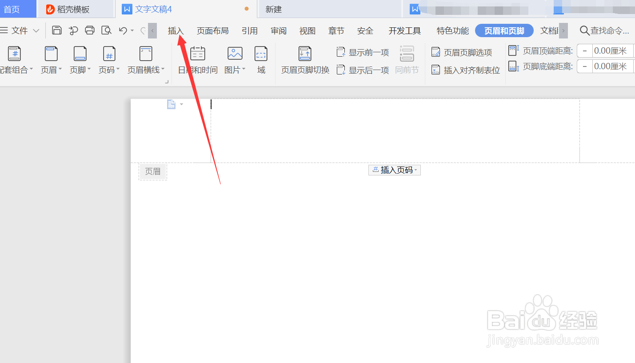The image size is (635, 363).
Task: Open the 配套组合 header-footer set dropdown
Action: 15,60
